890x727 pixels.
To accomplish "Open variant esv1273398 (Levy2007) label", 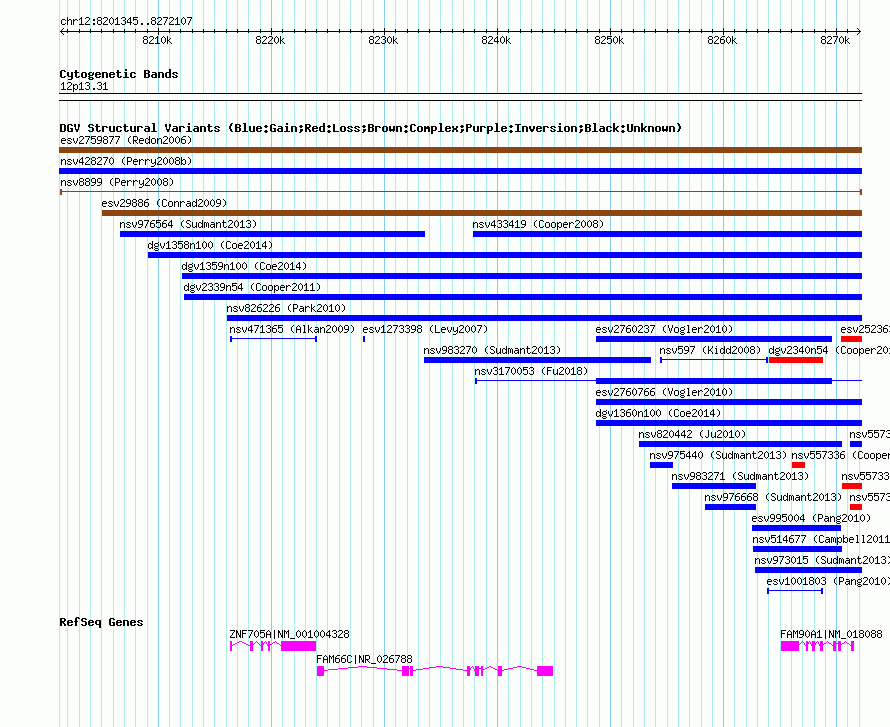I will pos(425,329).
